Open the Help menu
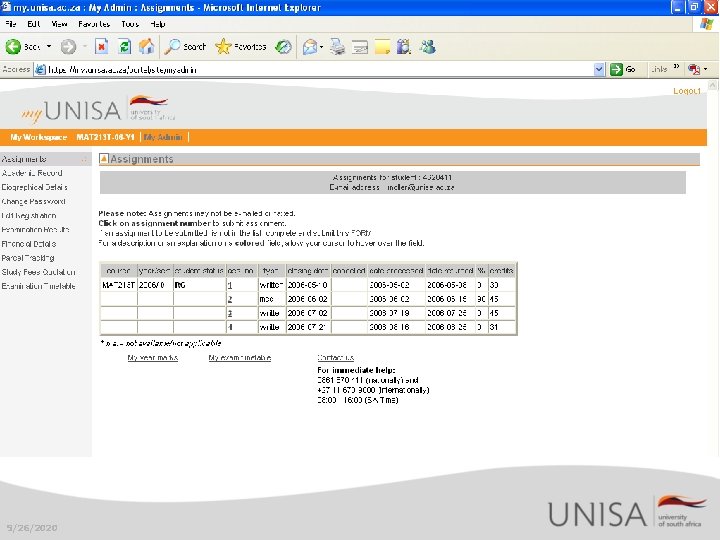 (158, 24)
